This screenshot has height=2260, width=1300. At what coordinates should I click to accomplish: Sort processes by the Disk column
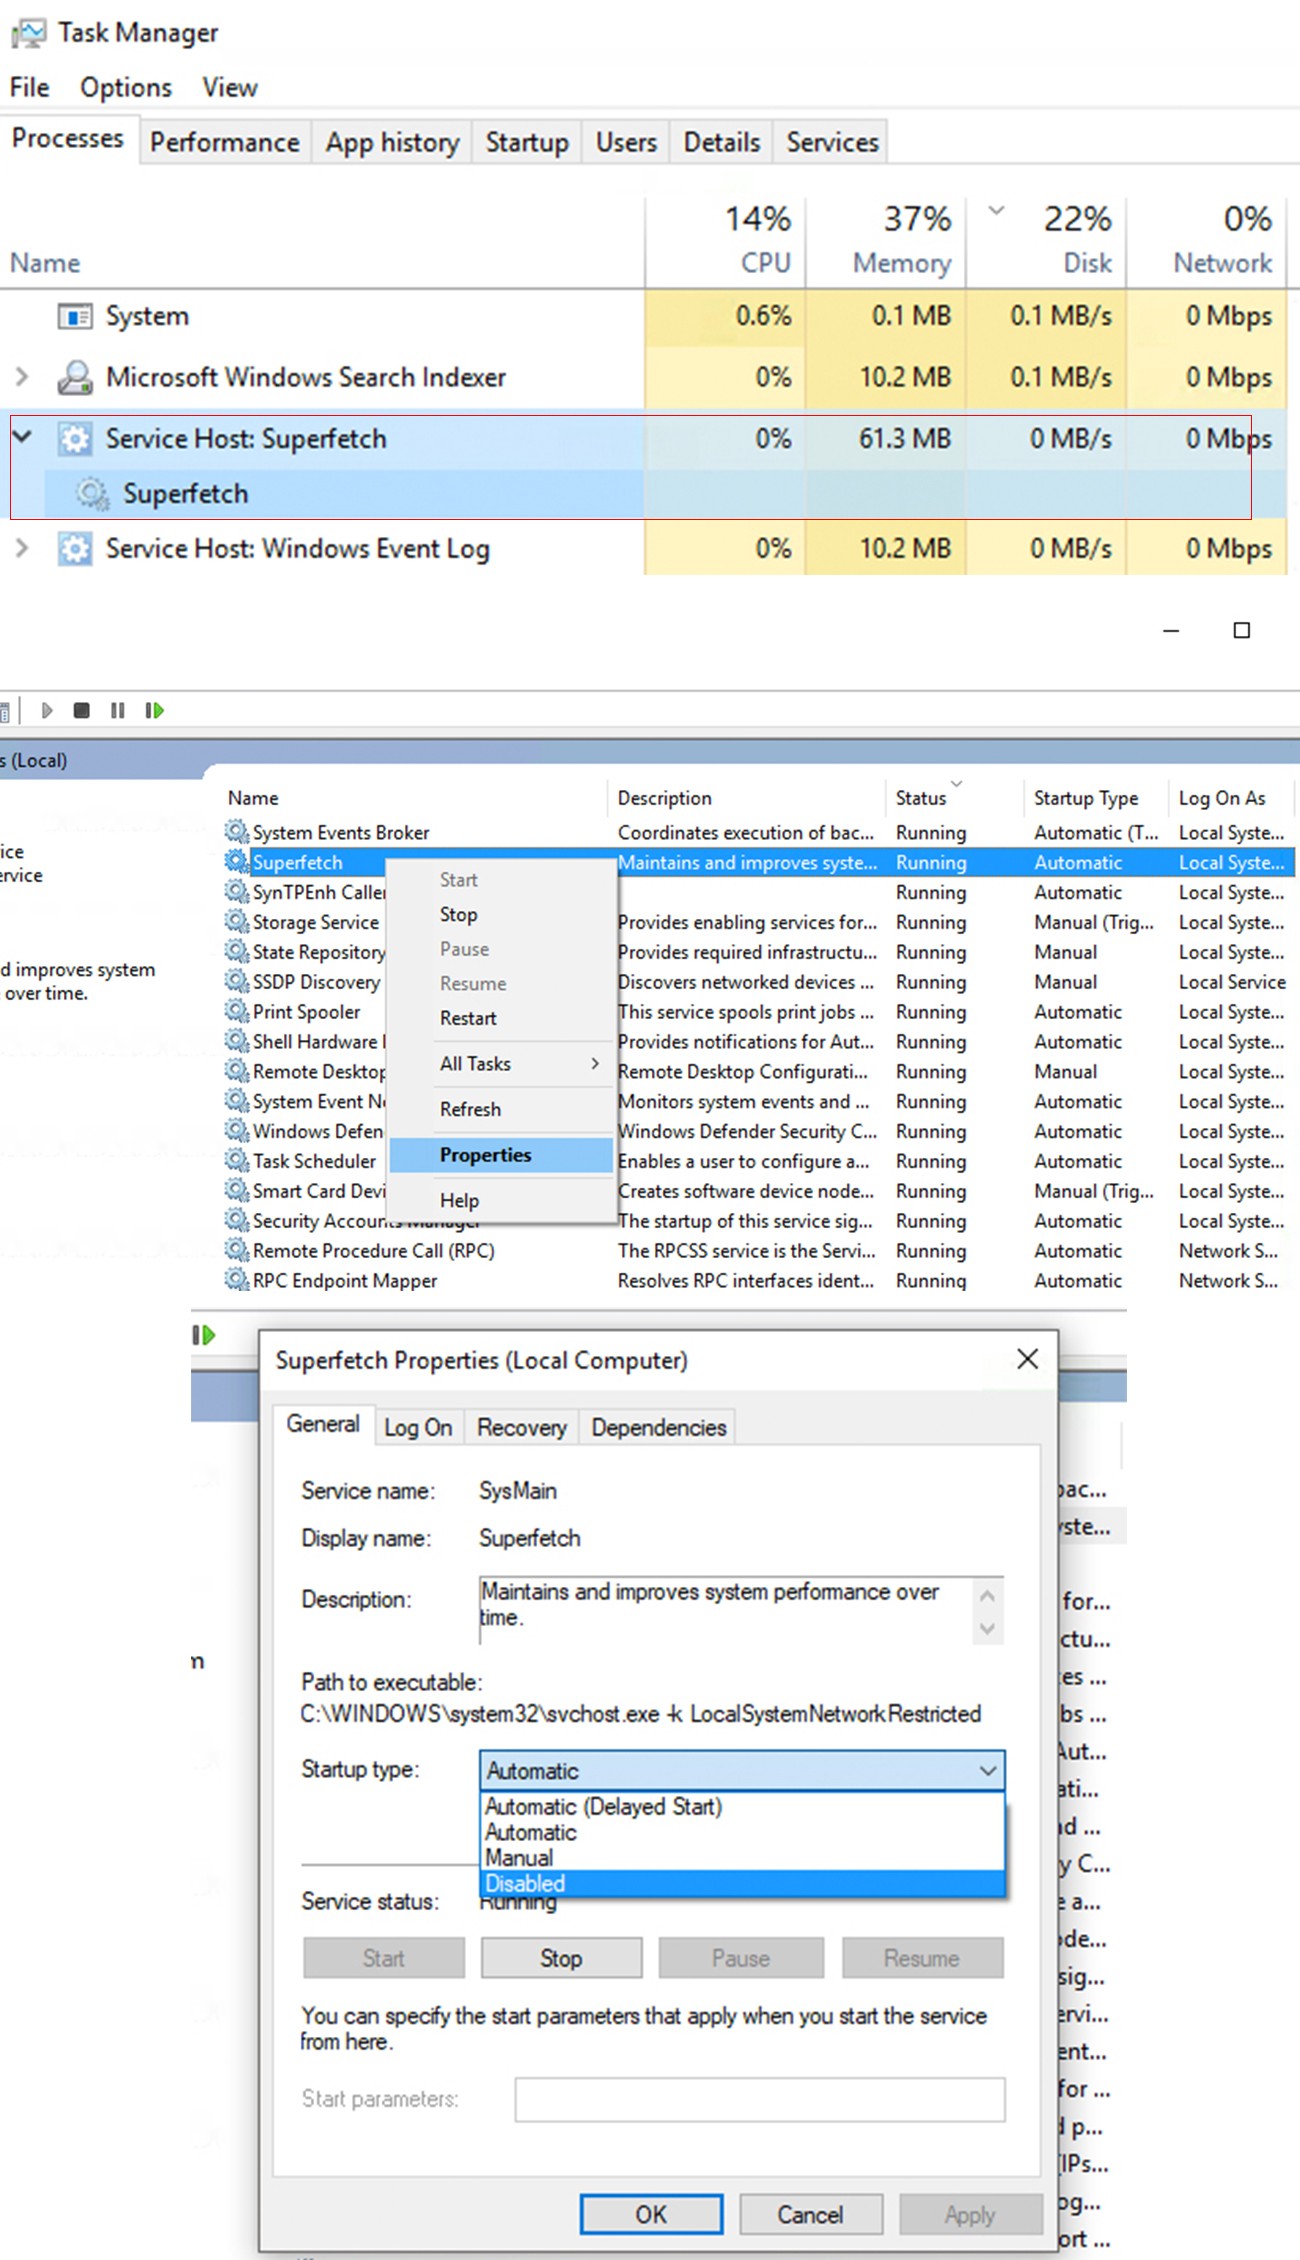click(x=1047, y=241)
